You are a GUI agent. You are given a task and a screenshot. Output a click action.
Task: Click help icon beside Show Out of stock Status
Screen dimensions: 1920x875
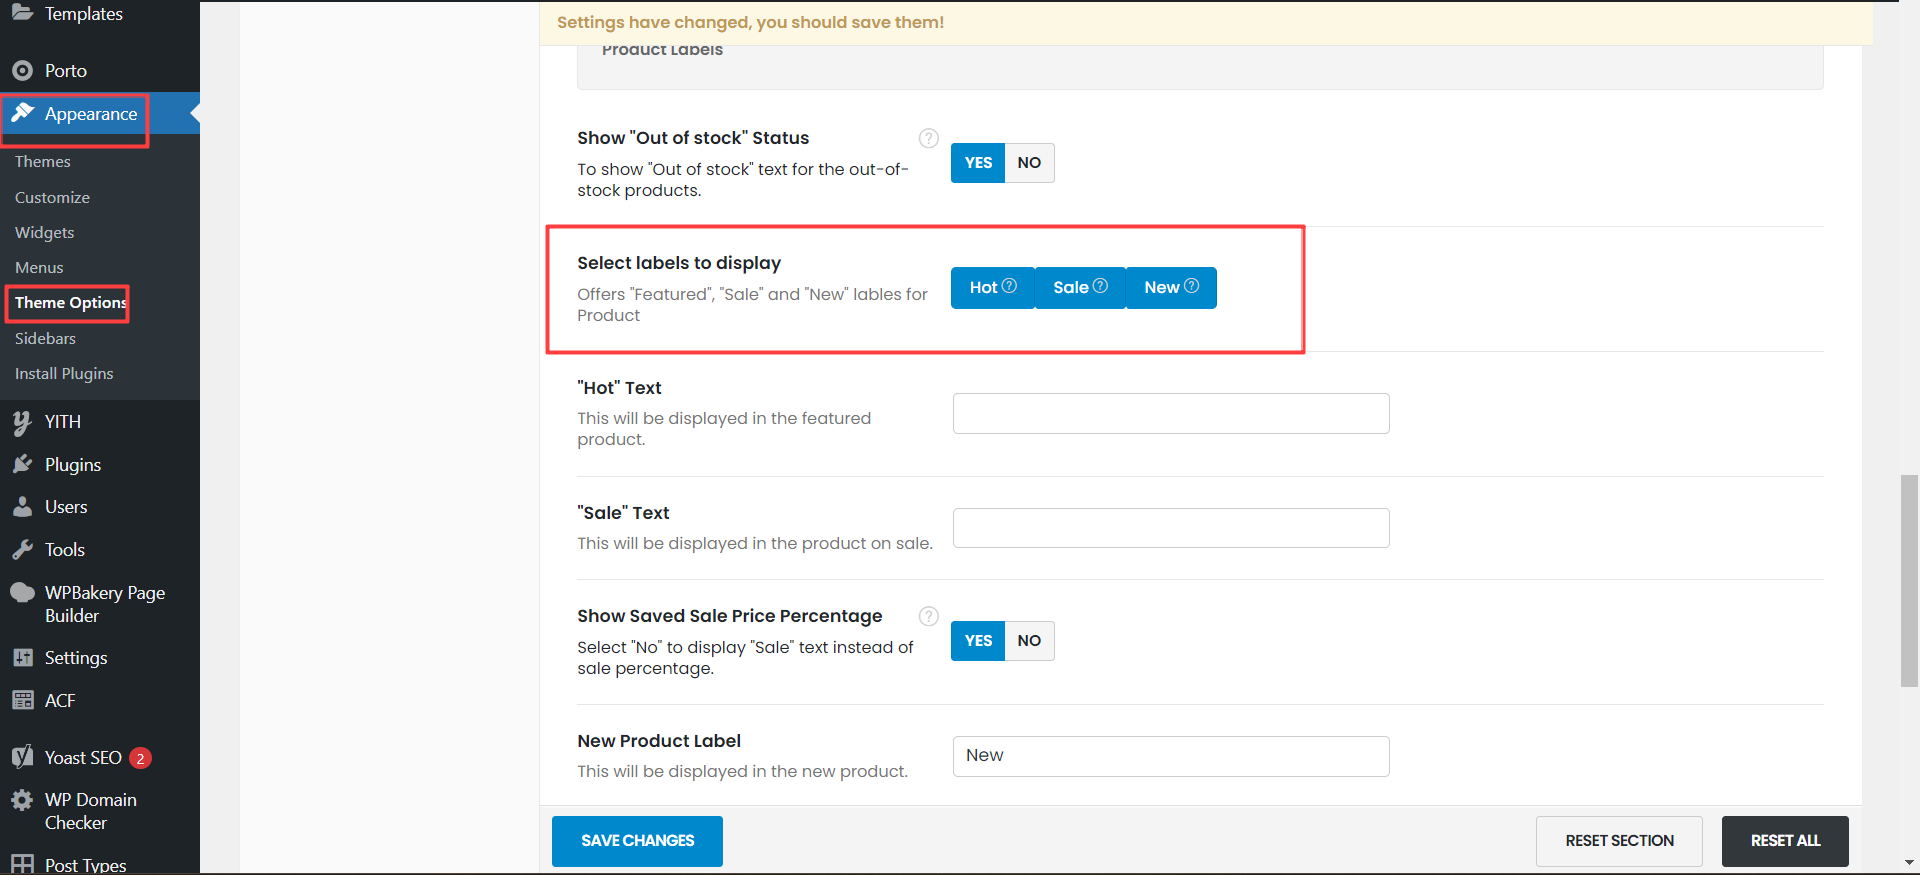coord(929,138)
